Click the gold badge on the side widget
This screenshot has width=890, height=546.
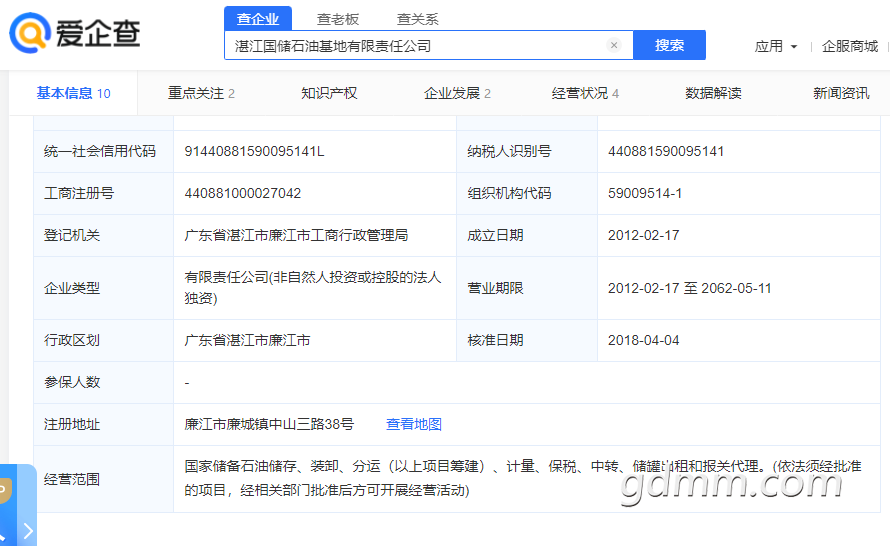4,491
